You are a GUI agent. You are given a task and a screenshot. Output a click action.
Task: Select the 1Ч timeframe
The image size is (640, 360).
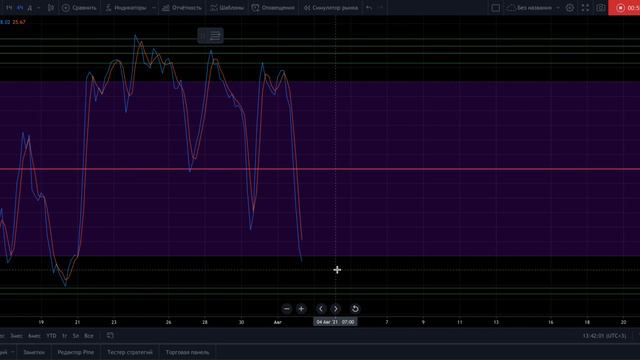[x=9, y=8]
